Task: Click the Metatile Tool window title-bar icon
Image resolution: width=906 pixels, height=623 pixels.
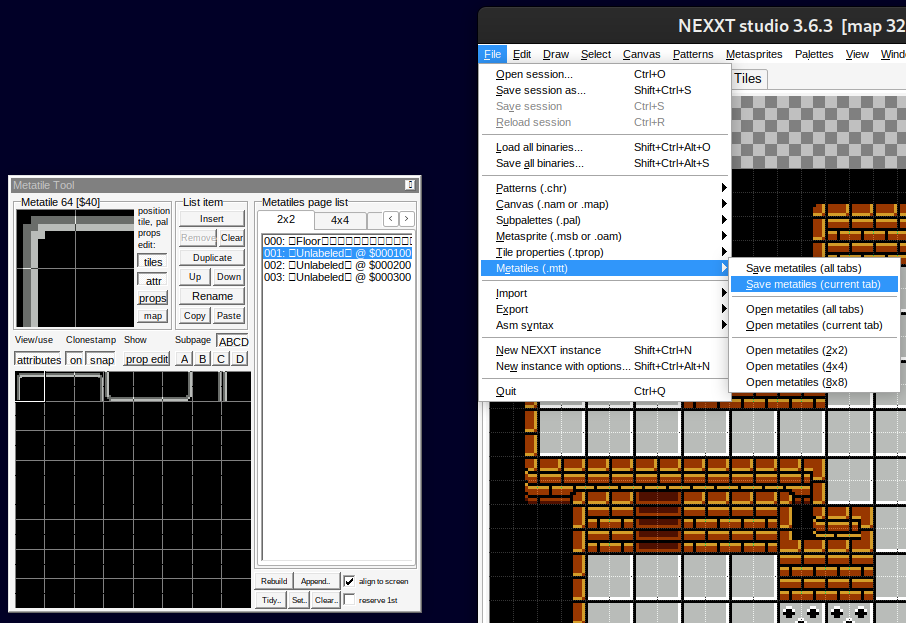Action: (410, 185)
